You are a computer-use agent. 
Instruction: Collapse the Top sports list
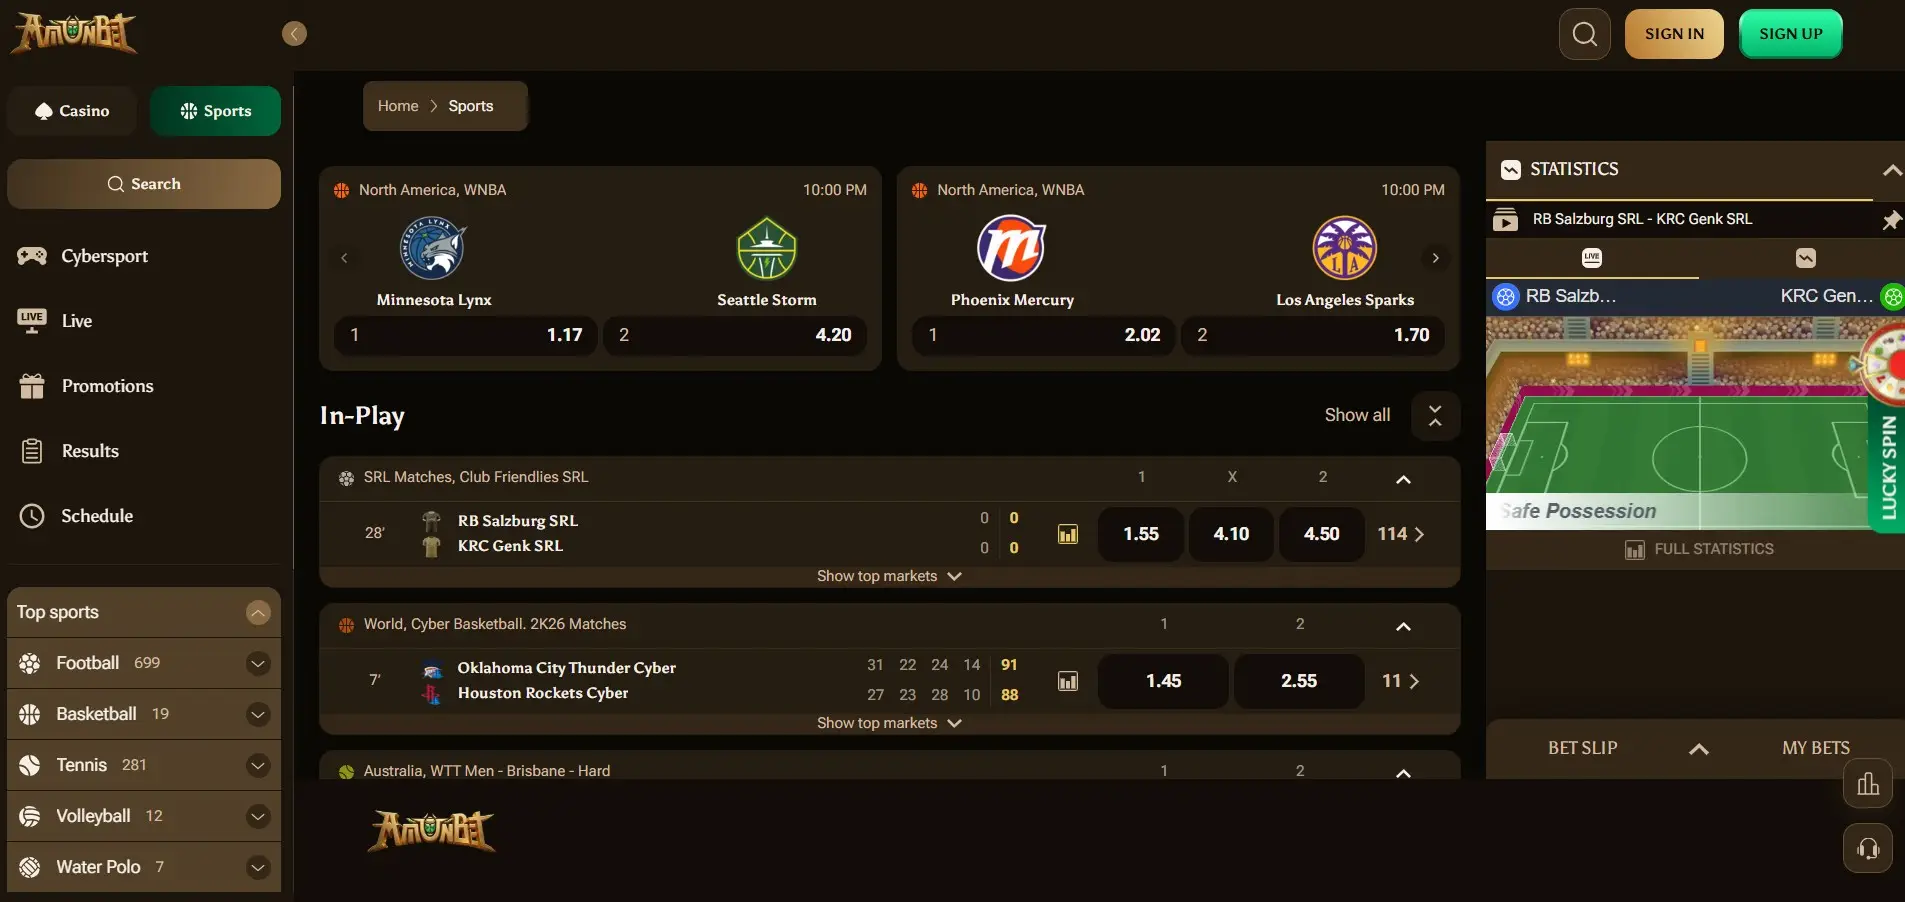point(258,612)
